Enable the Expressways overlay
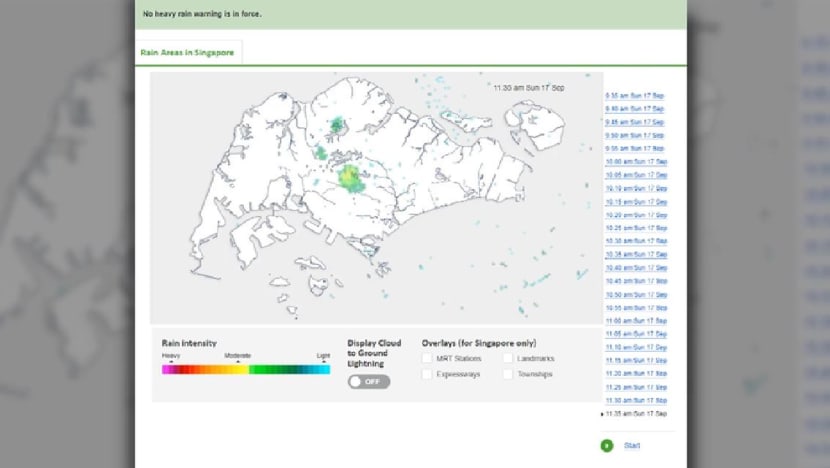The width and height of the screenshot is (830, 468). (x=427, y=374)
